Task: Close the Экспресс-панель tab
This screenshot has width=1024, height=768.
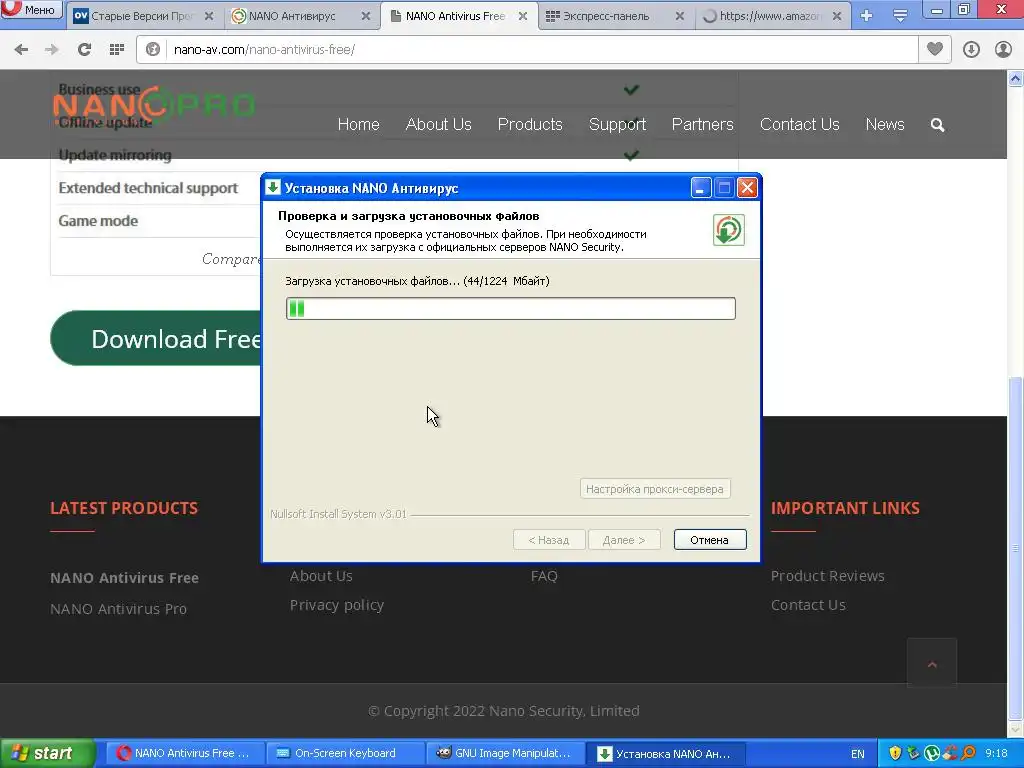Action: (680, 16)
